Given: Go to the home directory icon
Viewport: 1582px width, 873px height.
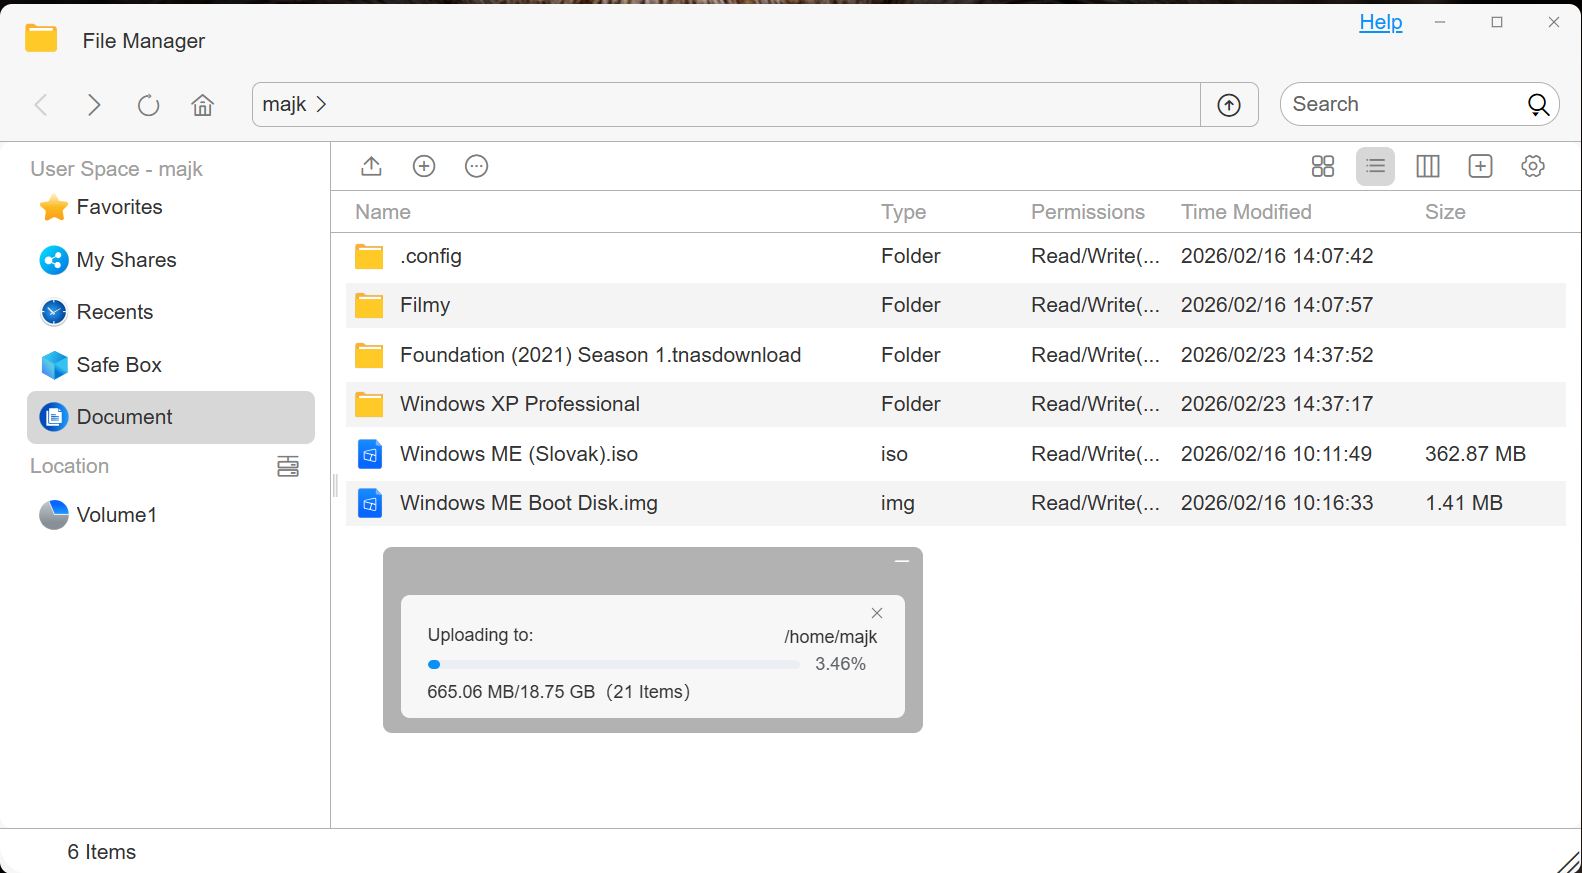Looking at the screenshot, I should [202, 105].
